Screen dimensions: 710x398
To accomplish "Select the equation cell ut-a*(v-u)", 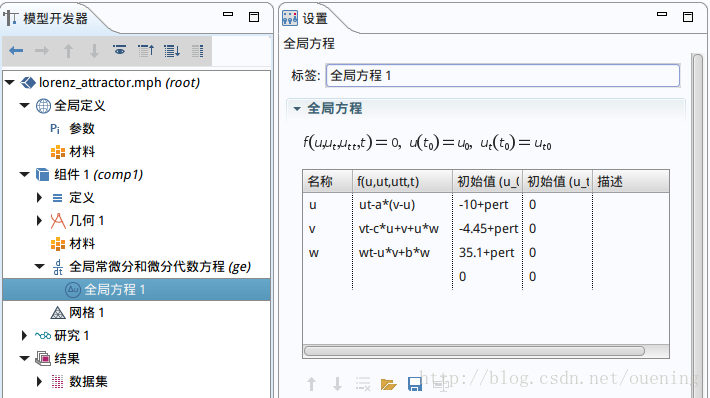I will click(402, 205).
